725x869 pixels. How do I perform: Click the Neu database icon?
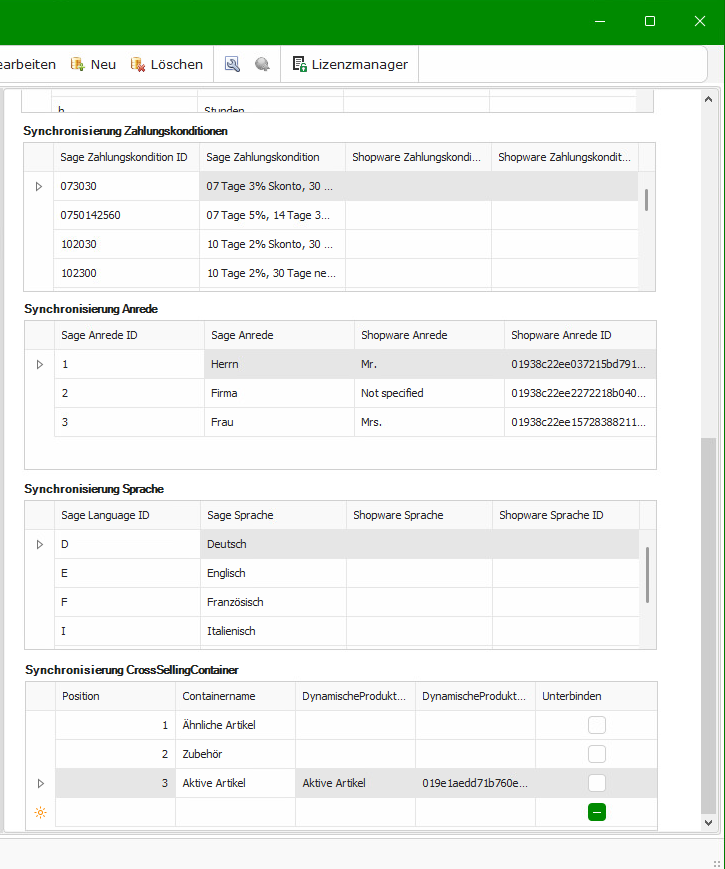77,64
